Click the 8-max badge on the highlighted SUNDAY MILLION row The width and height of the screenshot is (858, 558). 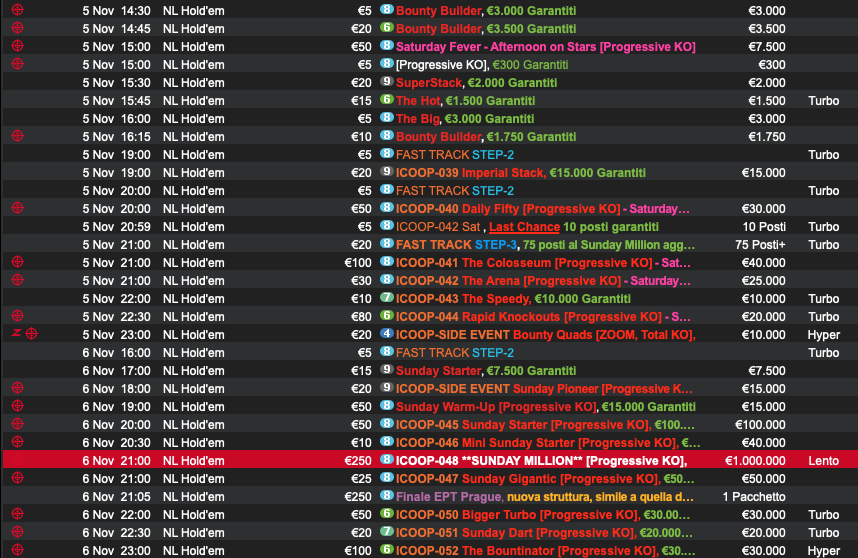(x=387, y=460)
